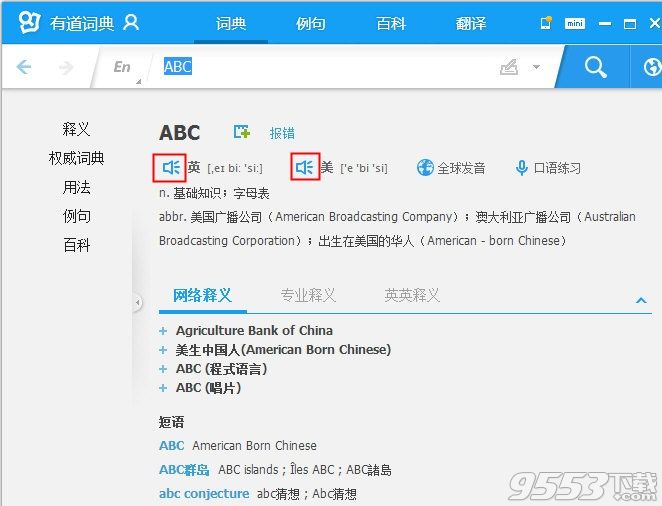Open handwriting input pad icon
The image size is (662, 506).
tap(509, 67)
